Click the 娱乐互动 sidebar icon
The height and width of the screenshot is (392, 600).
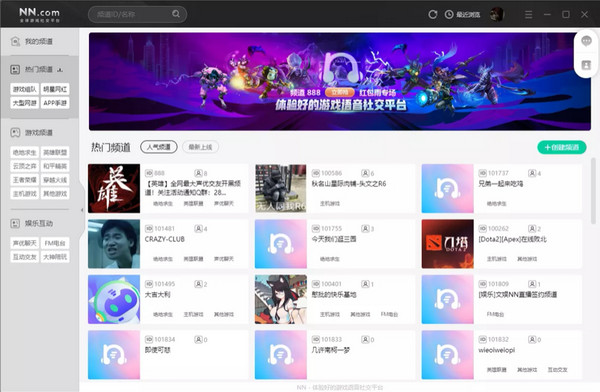[x=15, y=223]
